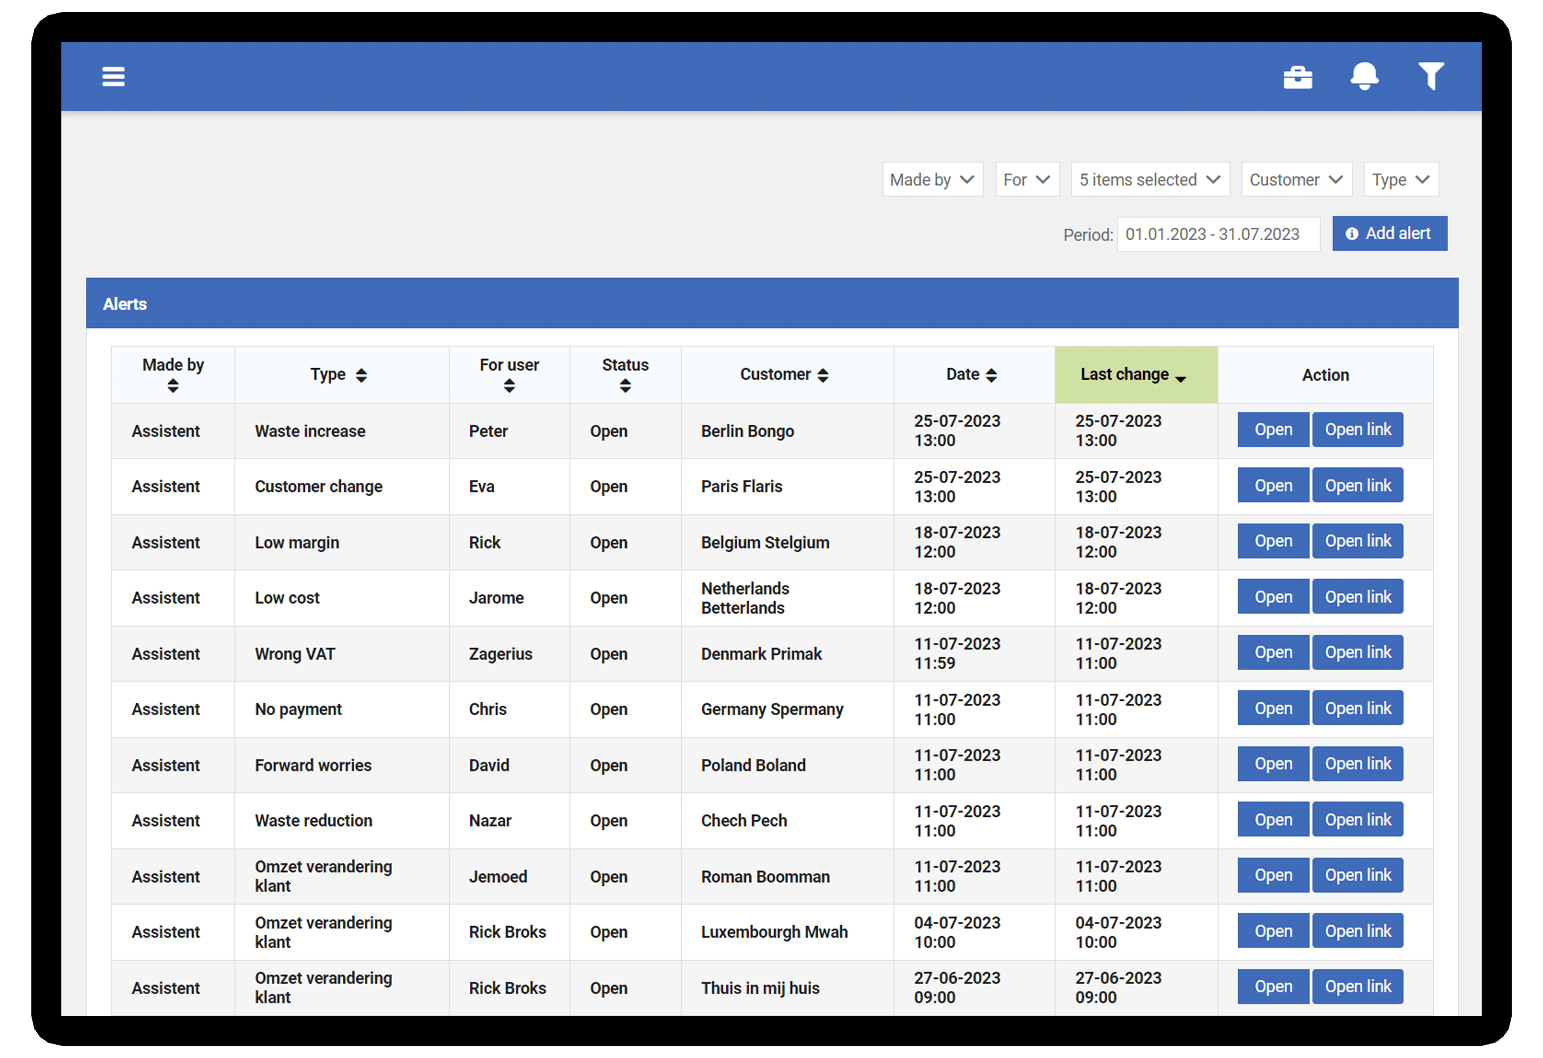The height and width of the screenshot is (1058, 1543).
Task: Open link for Germany Spermany alert
Action: coord(1358,708)
